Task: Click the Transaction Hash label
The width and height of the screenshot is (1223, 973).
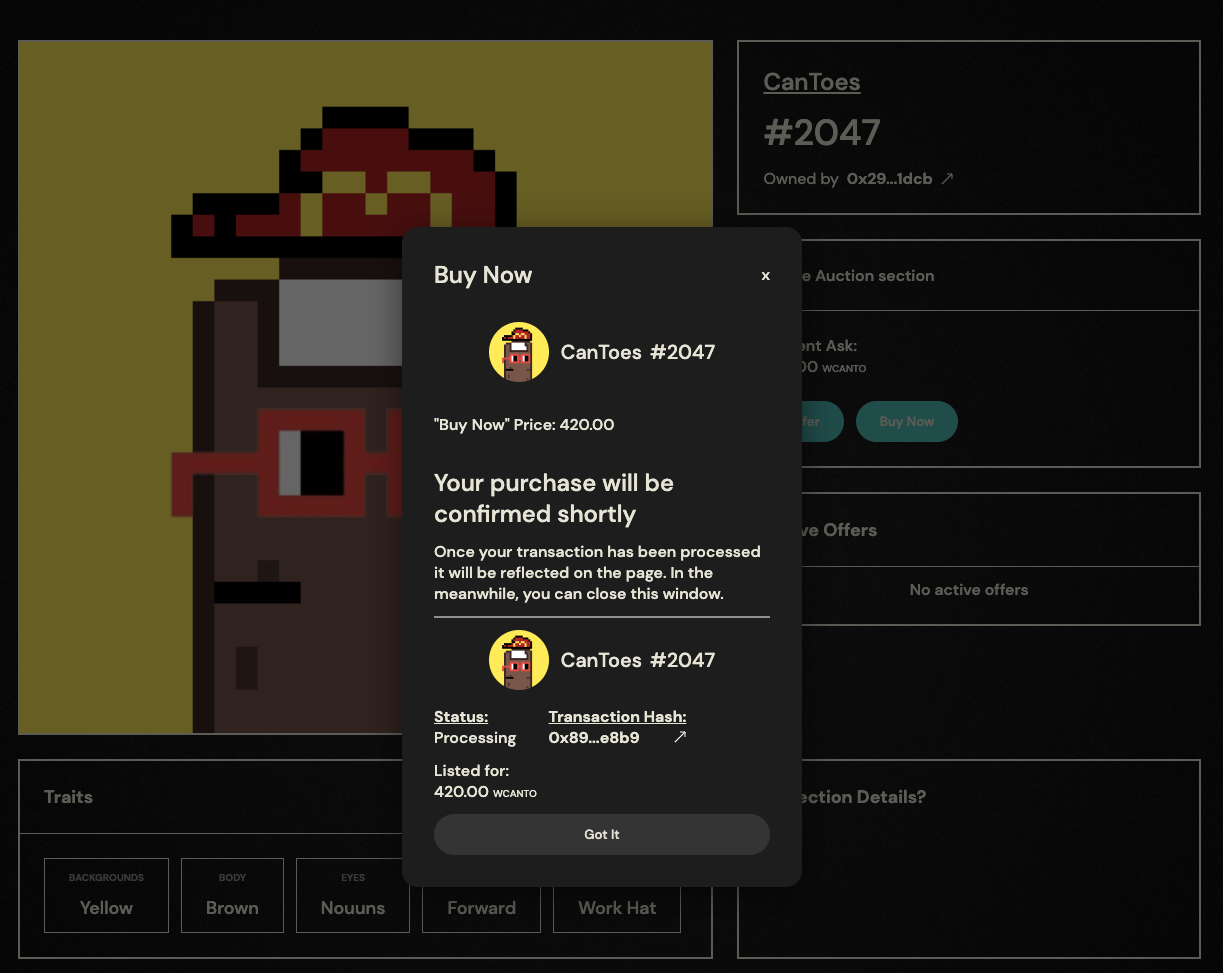Action: coord(617,716)
